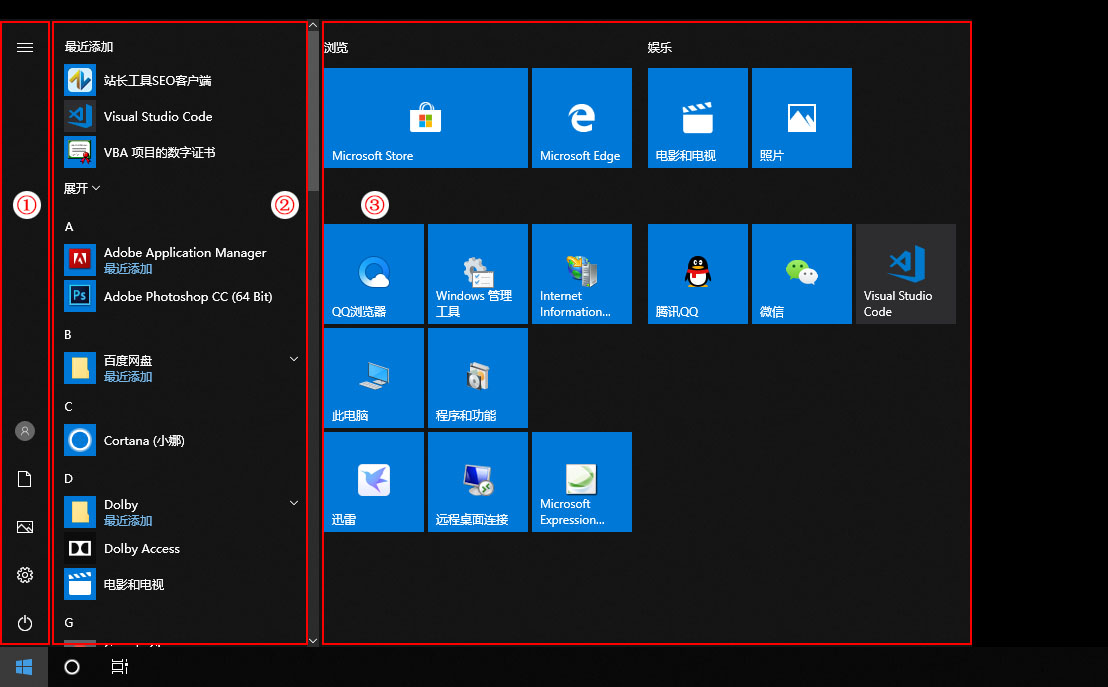Click the letter G section header
Viewport: 1108px width, 687px height.
69,623
